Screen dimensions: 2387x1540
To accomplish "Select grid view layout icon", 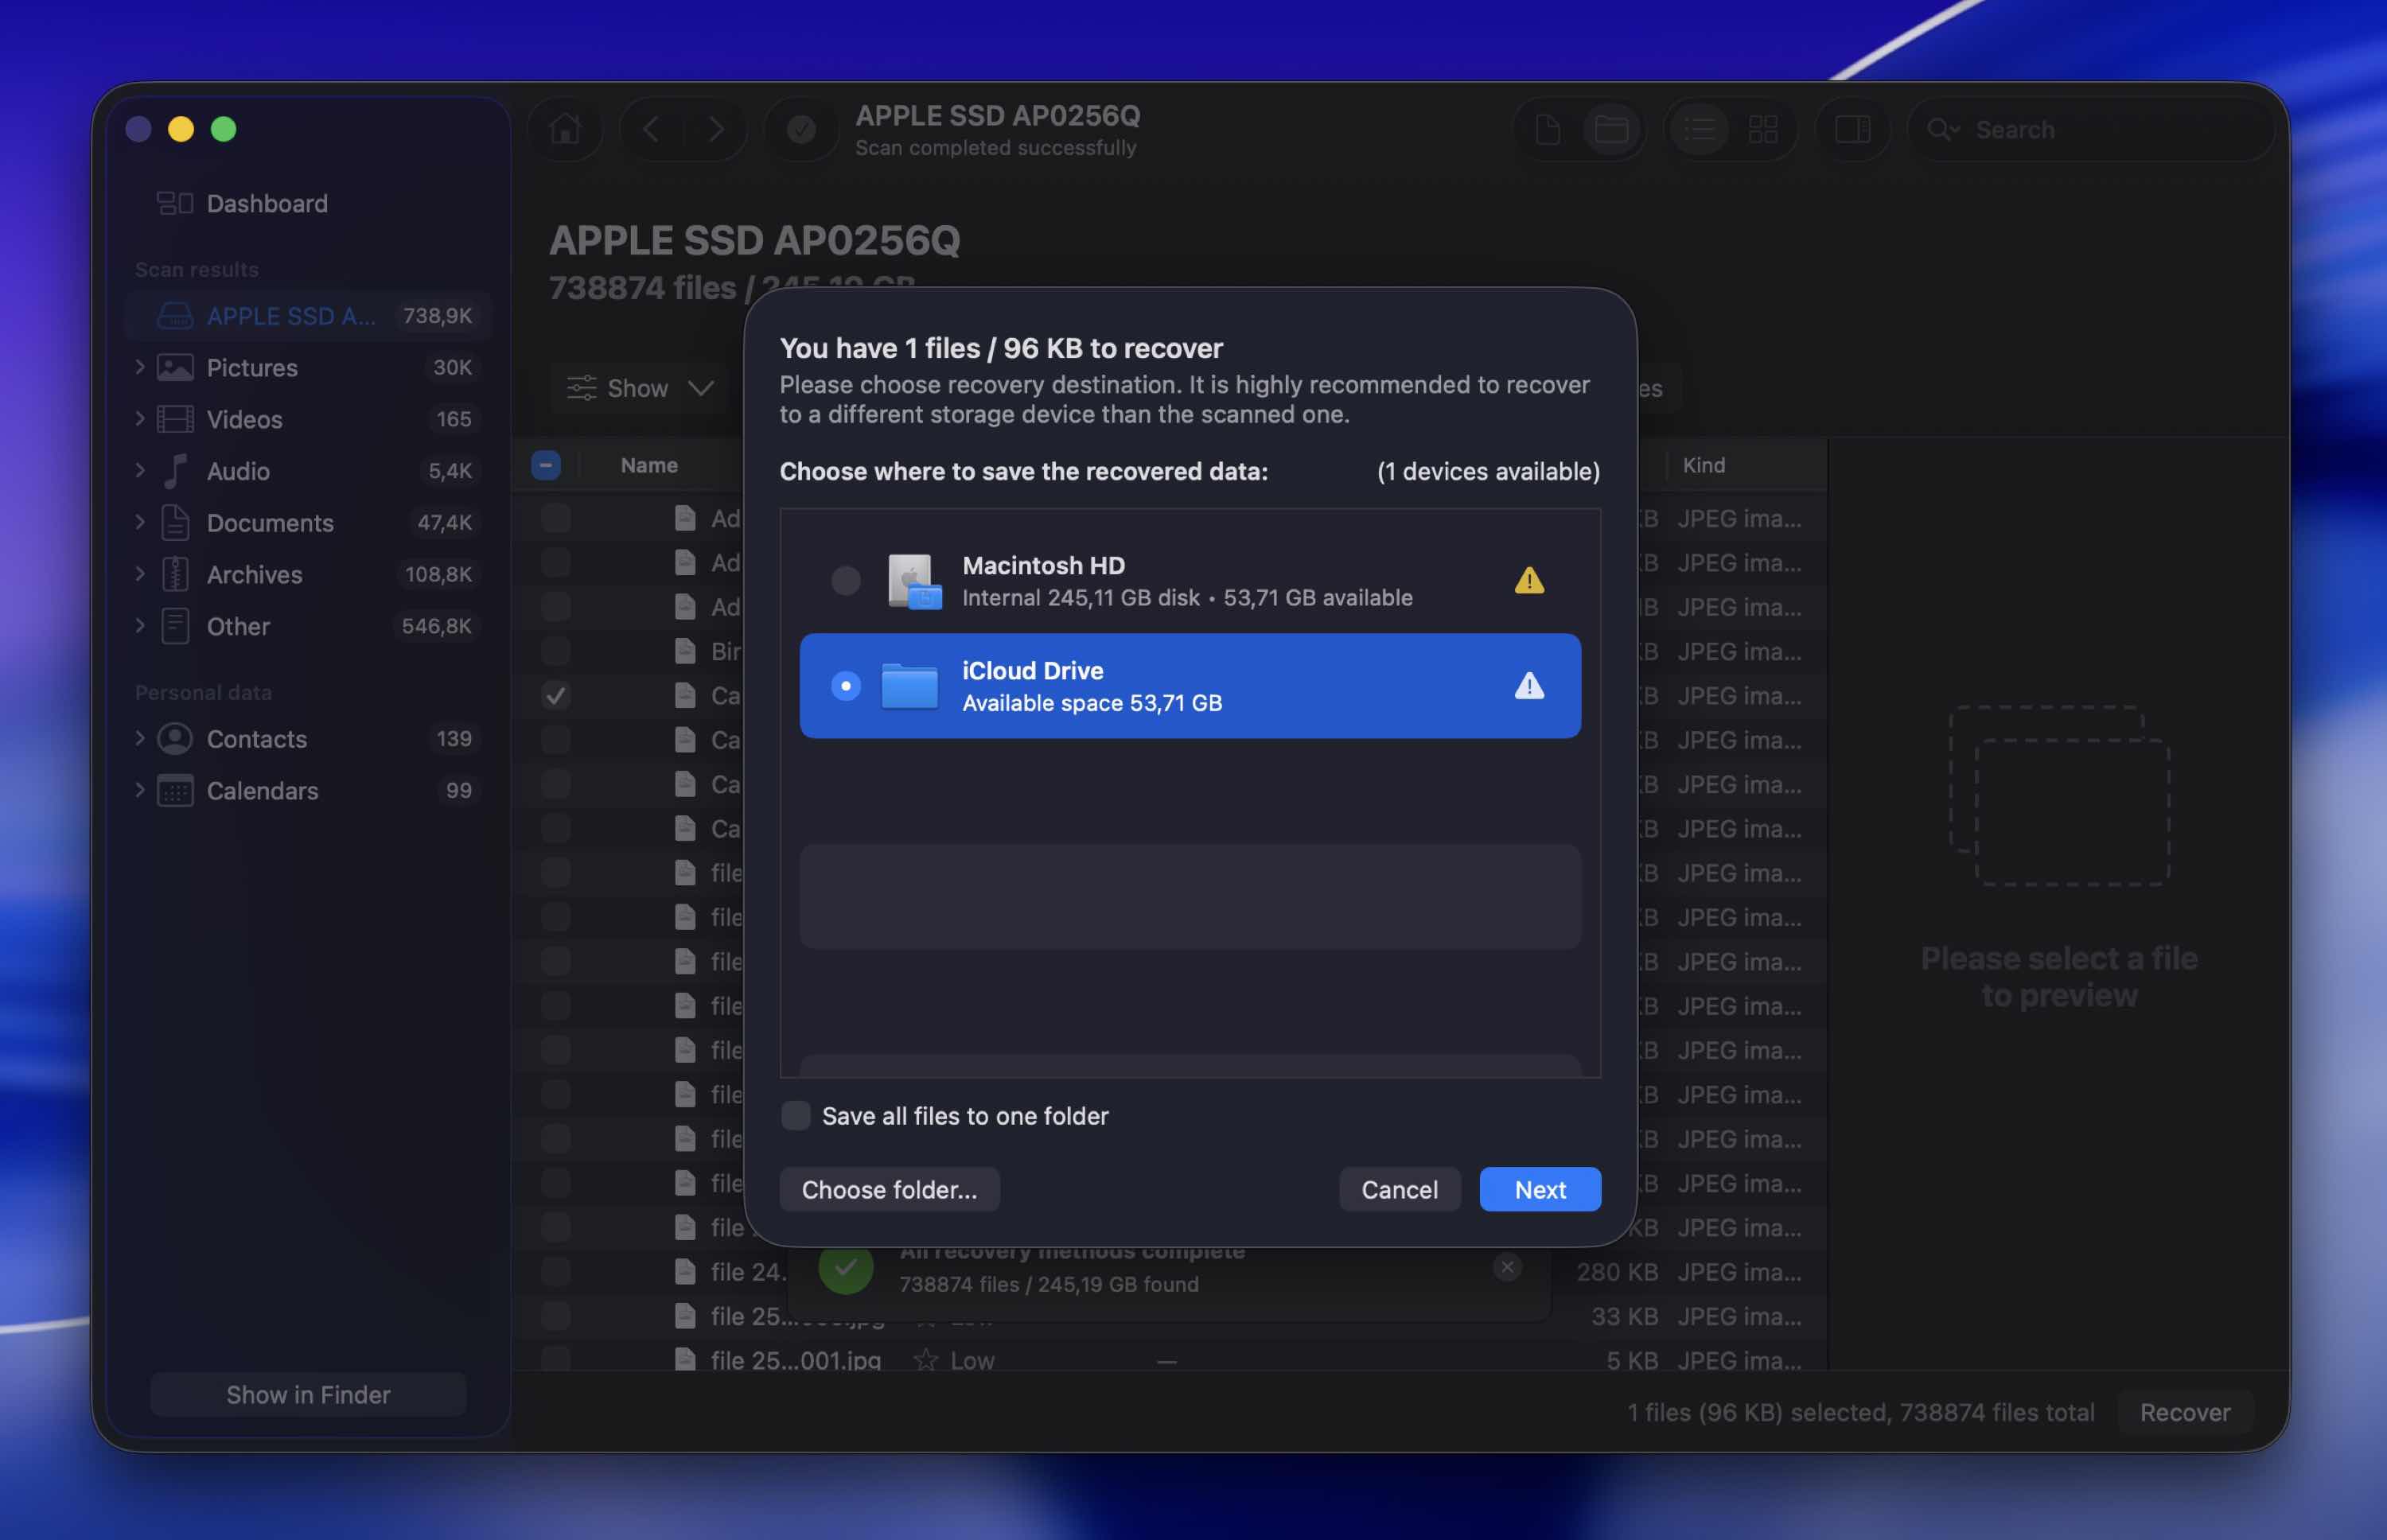I will tap(1763, 129).
